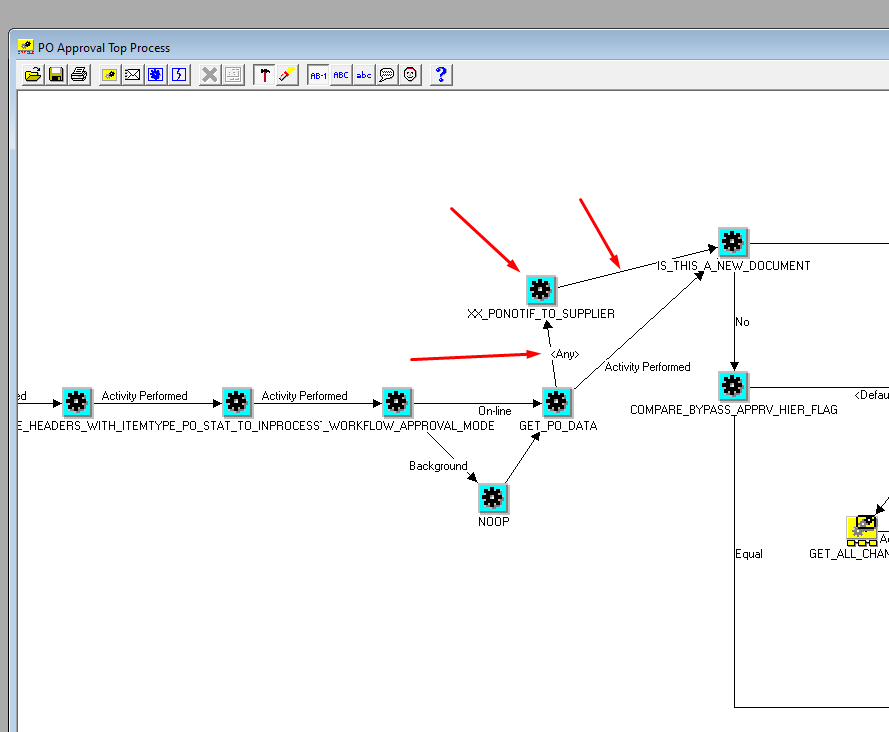Save the workflow using the floppy disk icon
Screen dimensions: 889x732
(x=56, y=75)
